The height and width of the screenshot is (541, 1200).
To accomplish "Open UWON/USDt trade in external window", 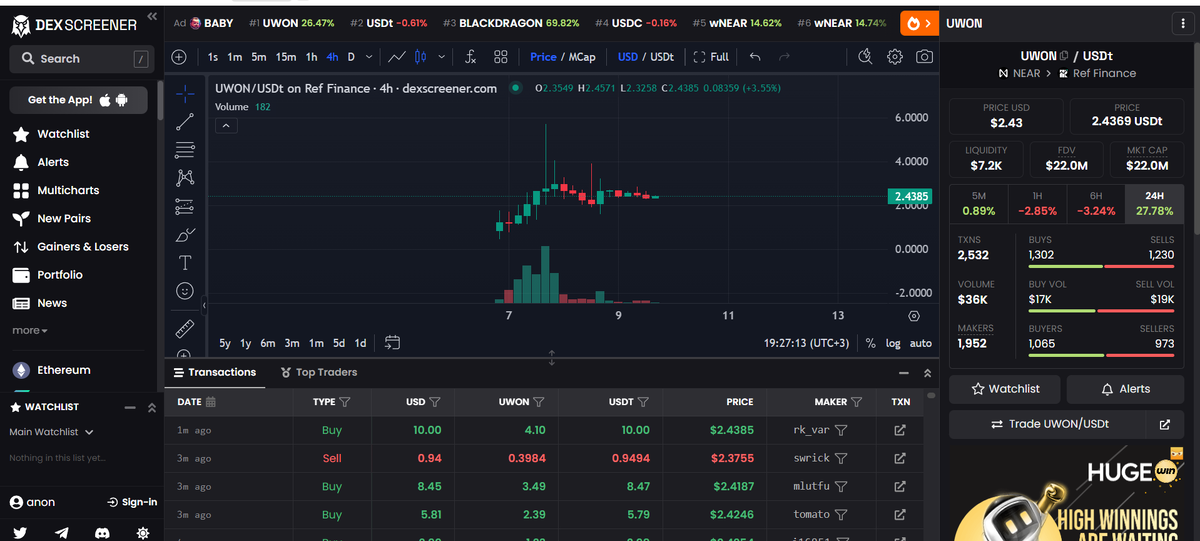I will coord(1164,424).
